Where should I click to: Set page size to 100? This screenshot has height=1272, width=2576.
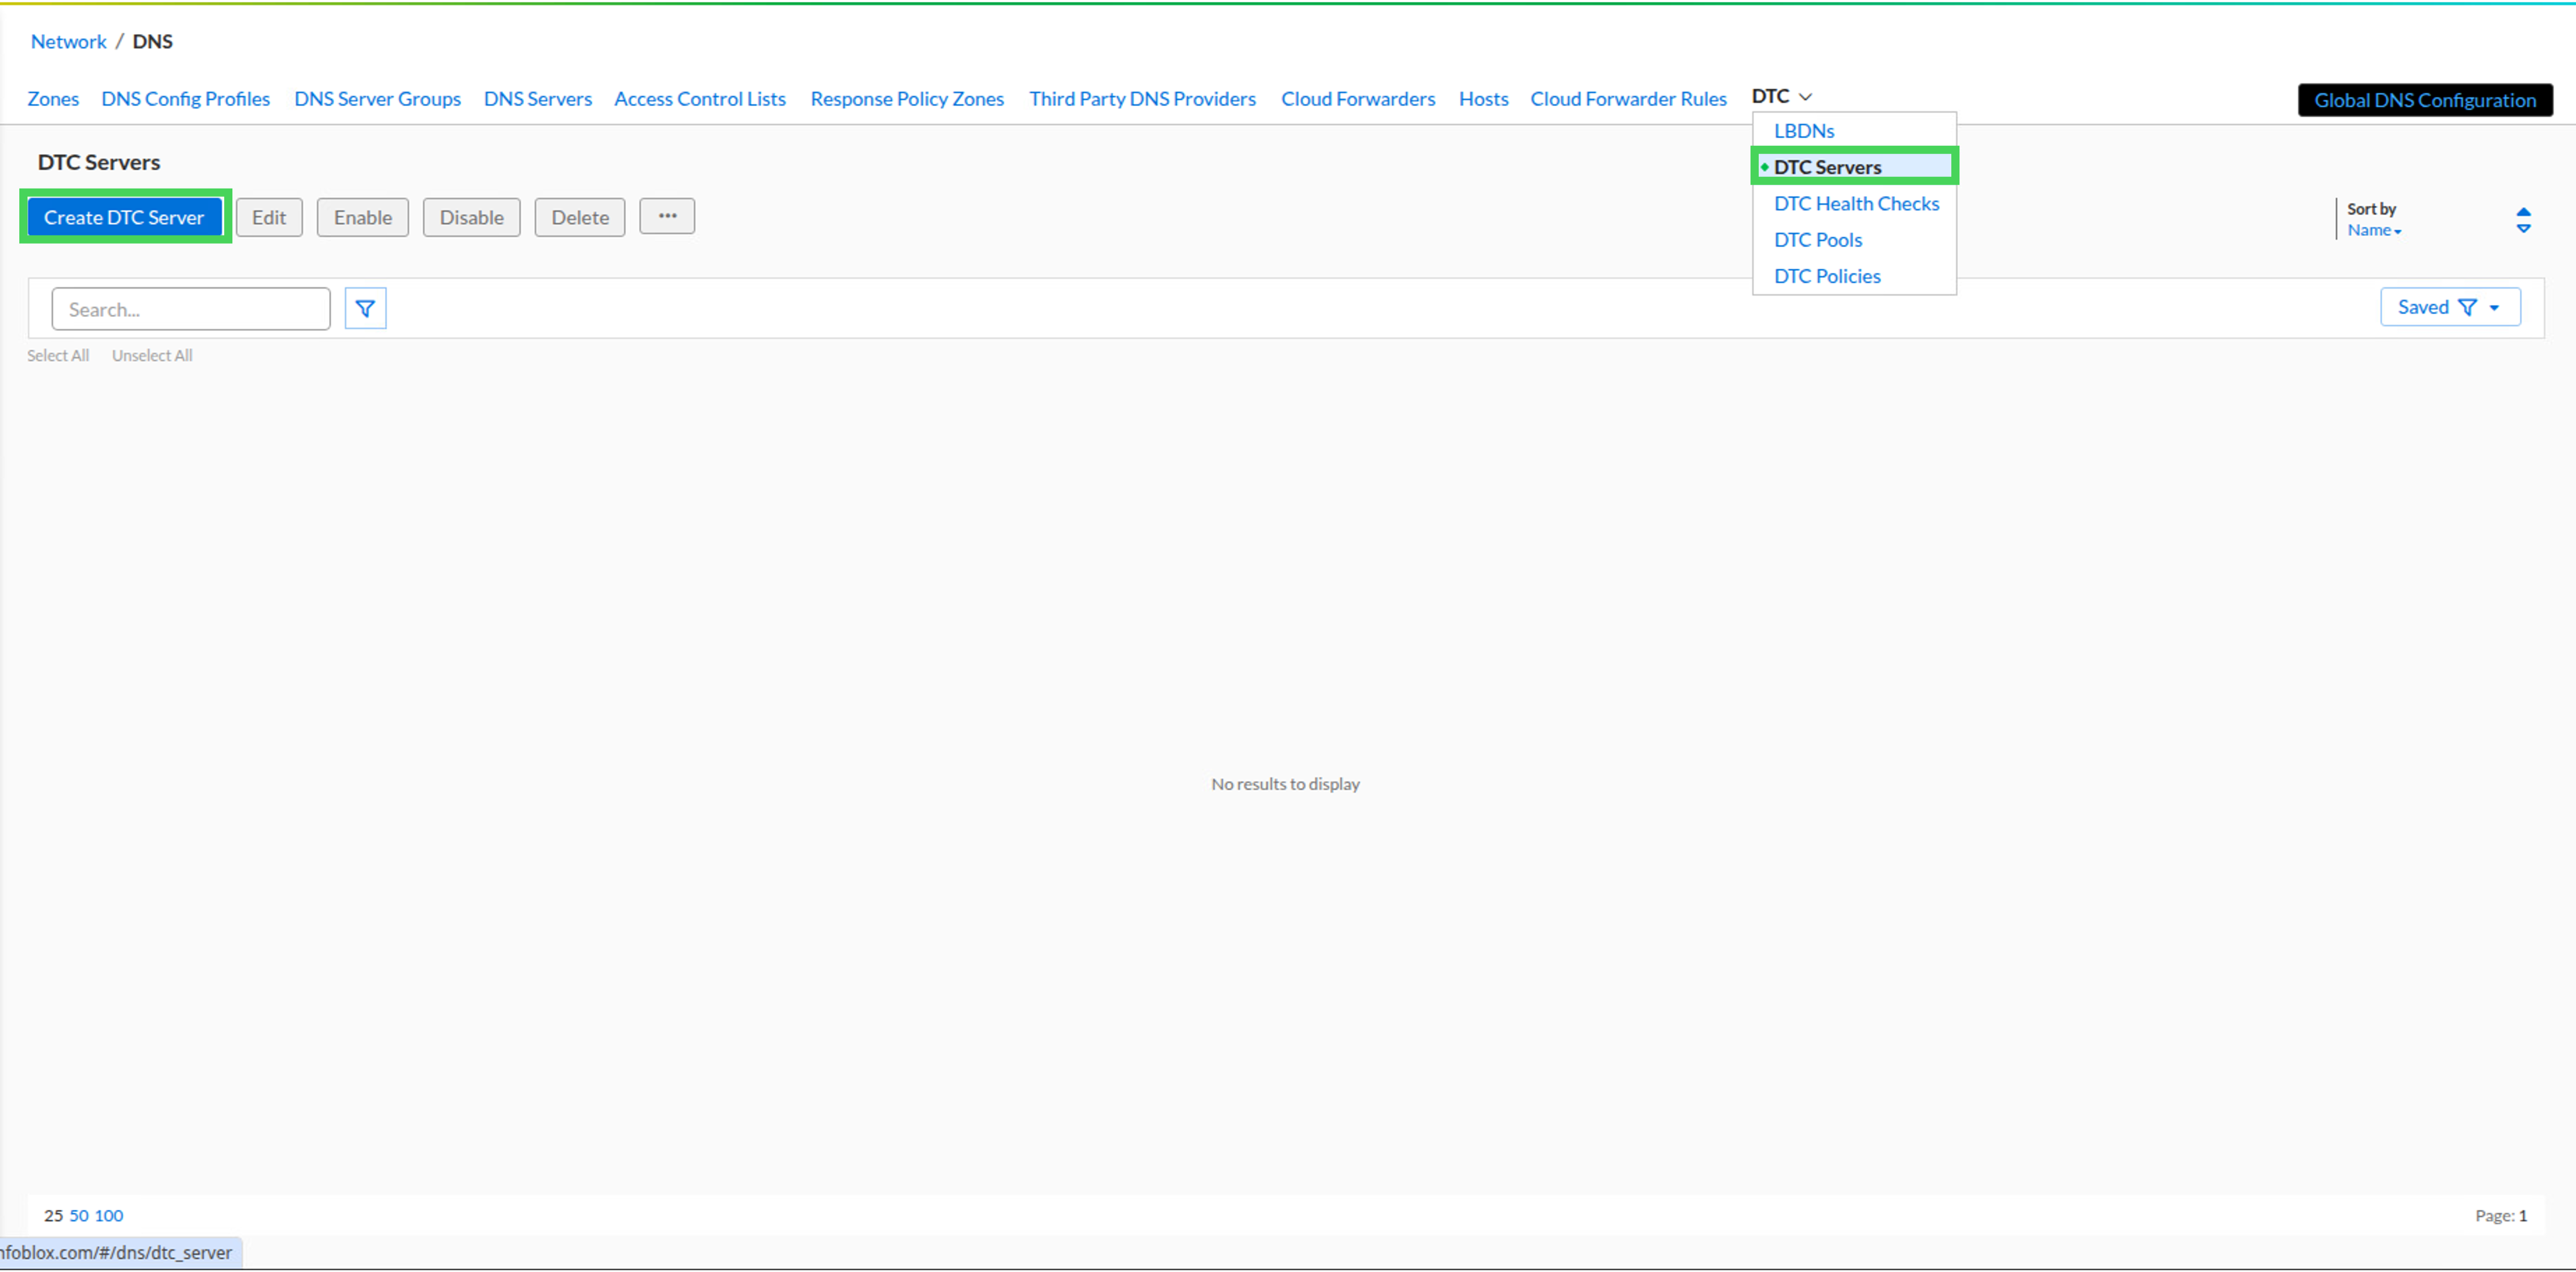point(109,1216)
